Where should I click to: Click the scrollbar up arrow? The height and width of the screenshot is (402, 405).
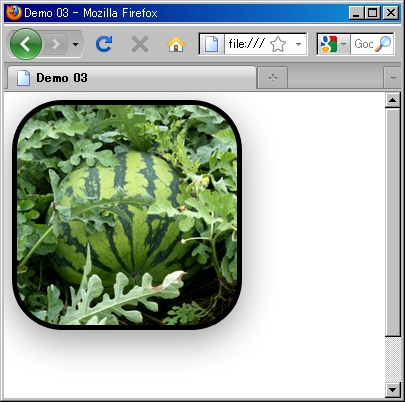[393, 100]
